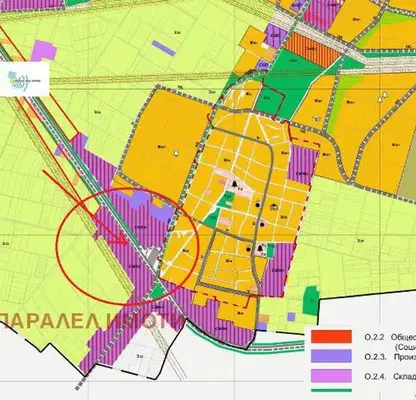
Task: Click the green line sample in the legend
Action: [331, 390]
